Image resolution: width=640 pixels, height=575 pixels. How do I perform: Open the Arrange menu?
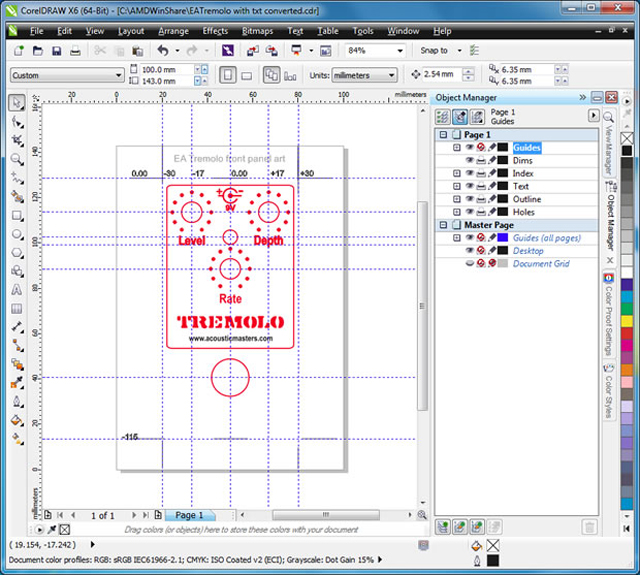[173, 31]
